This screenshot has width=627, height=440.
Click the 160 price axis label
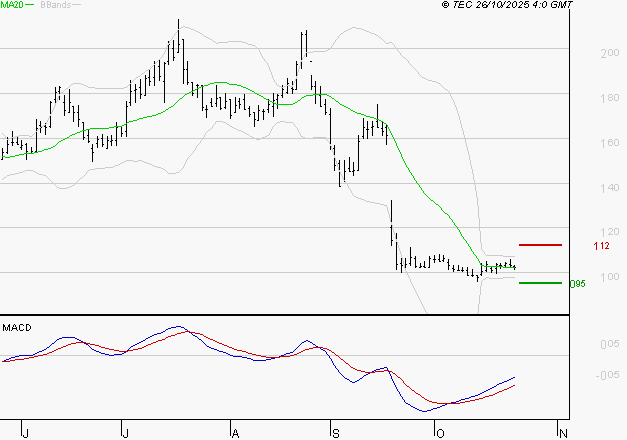coord(610,142)
